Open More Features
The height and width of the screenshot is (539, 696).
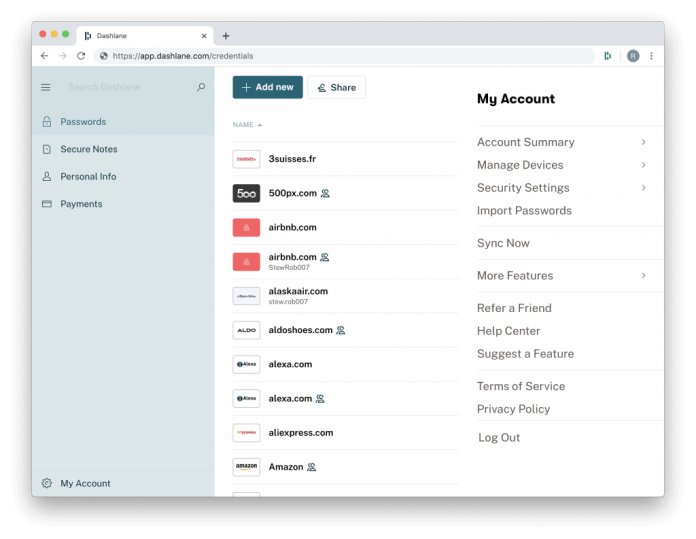tap(515, 276)
